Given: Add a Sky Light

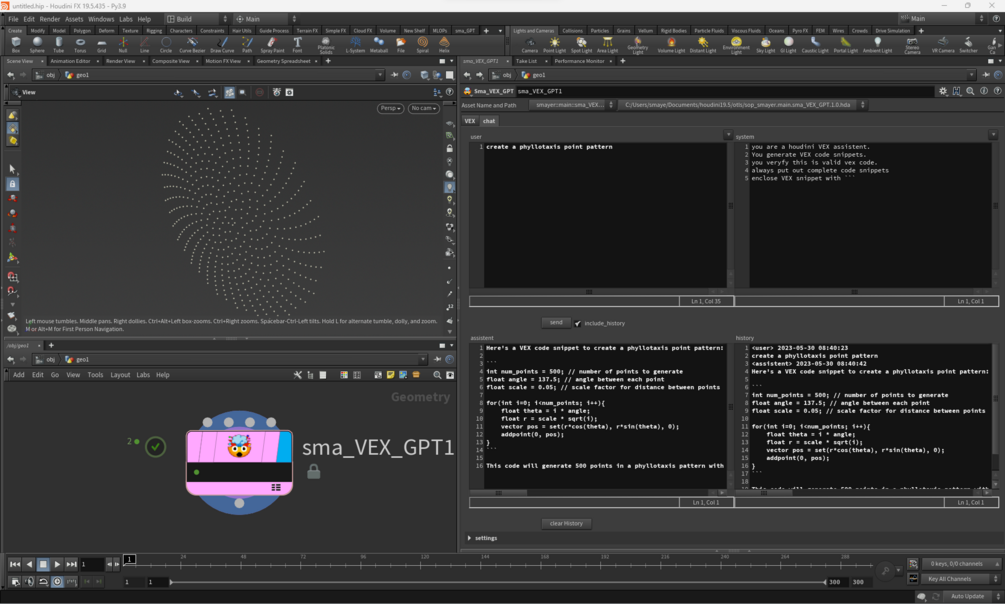Looking at the screenshot, I should (765, 45).
